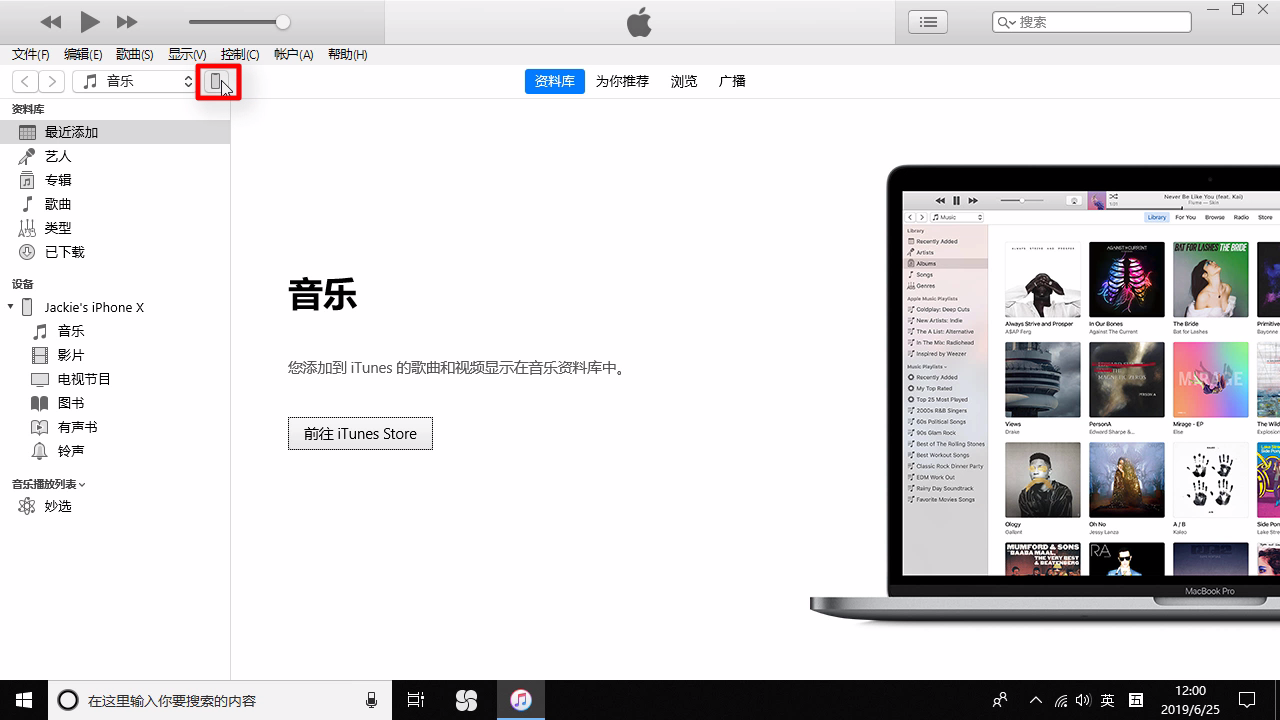1280x720 pixels.
Task: Switch to the 资料库 tab
Action: pyautogui.click(x=555, y=82)
